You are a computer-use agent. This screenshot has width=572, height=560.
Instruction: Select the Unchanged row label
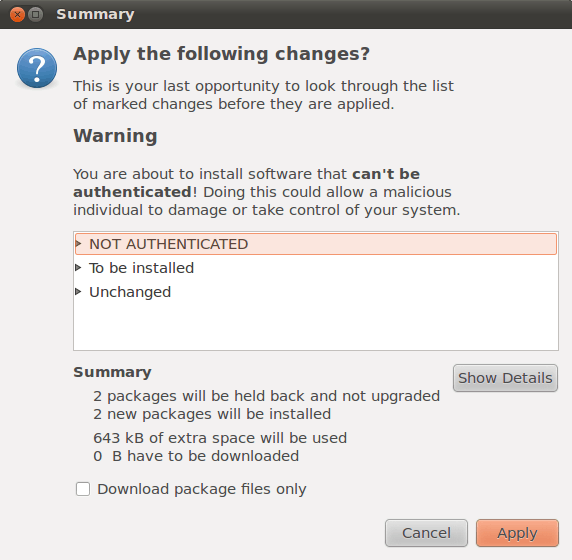[x=130, y=292]
